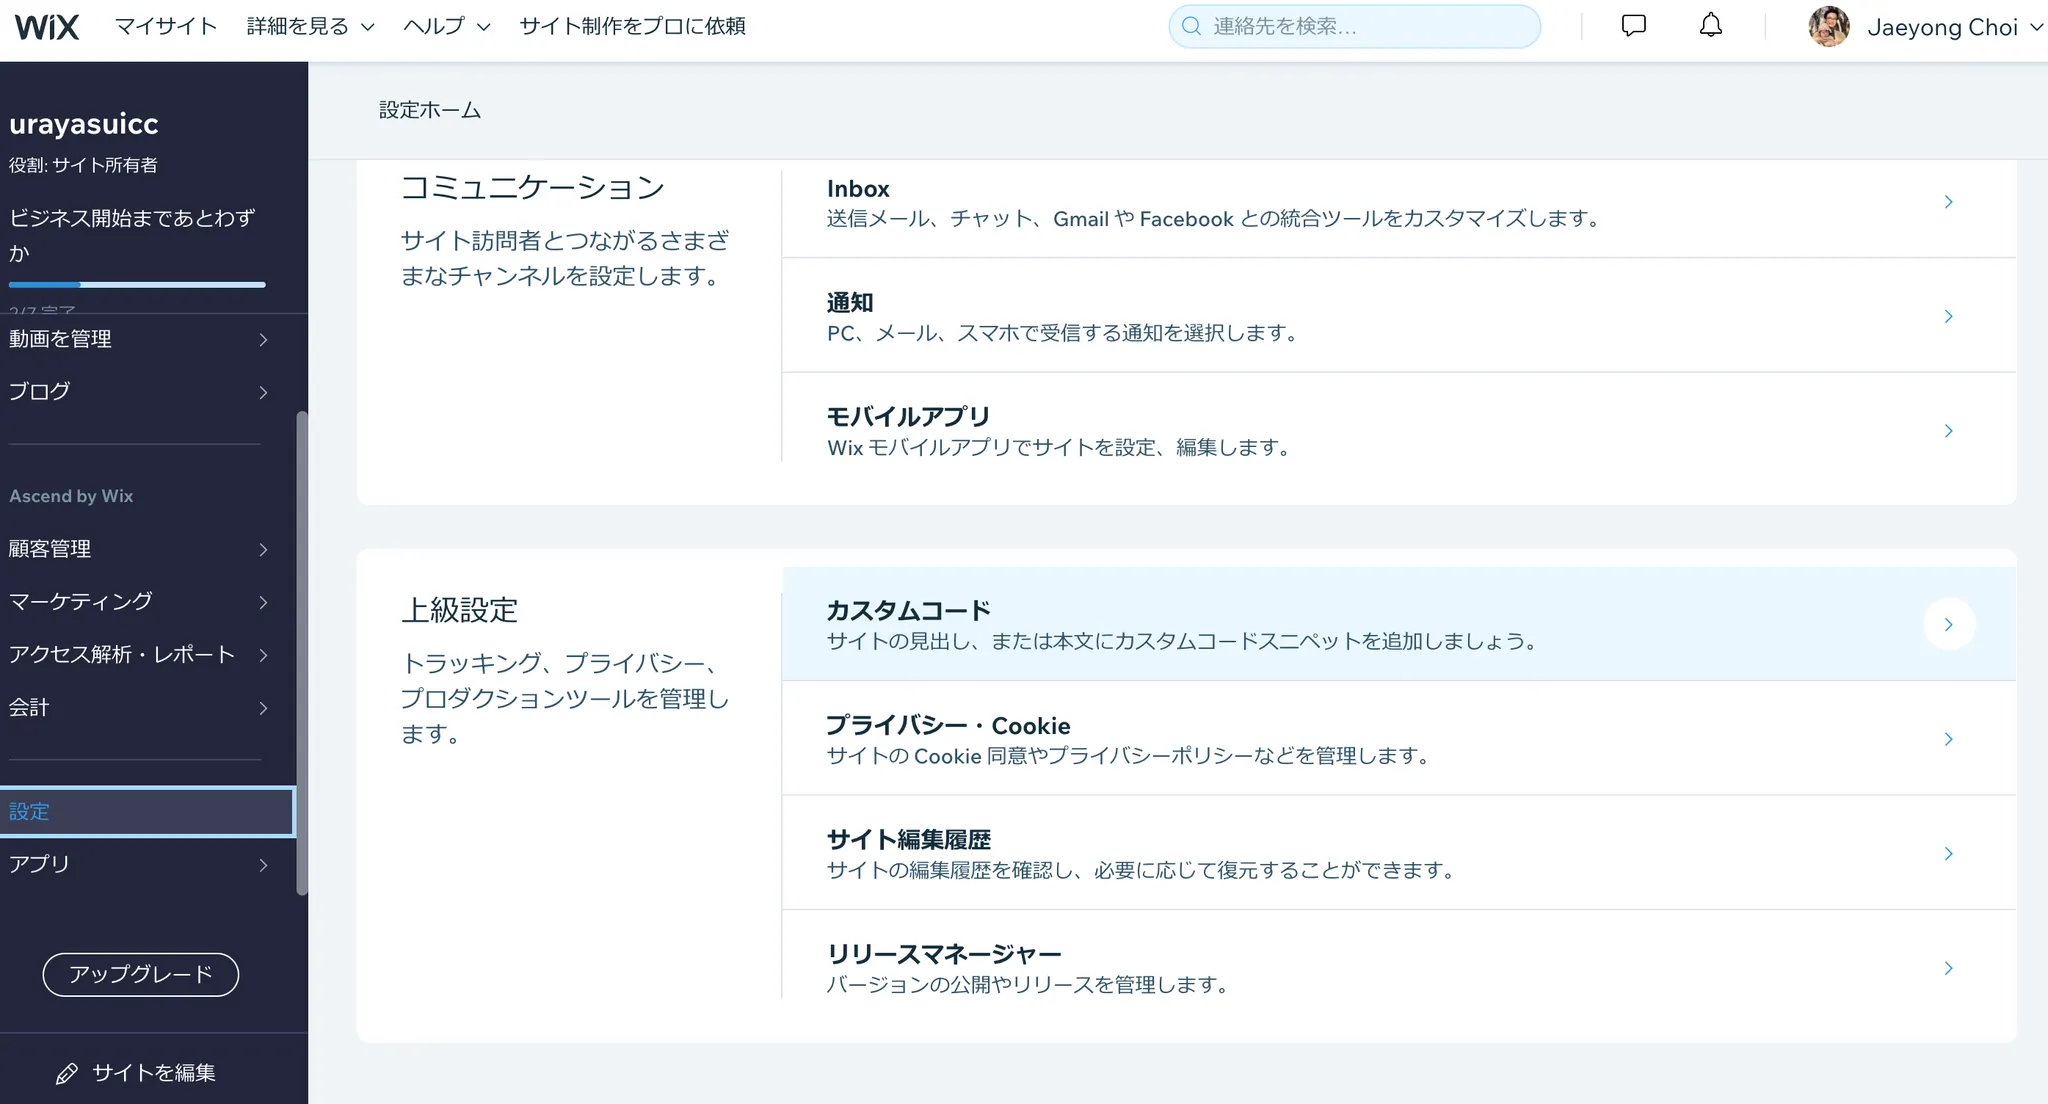Click the アップグレード button
The image size is (2048, 1104).
tap(140, 974)
